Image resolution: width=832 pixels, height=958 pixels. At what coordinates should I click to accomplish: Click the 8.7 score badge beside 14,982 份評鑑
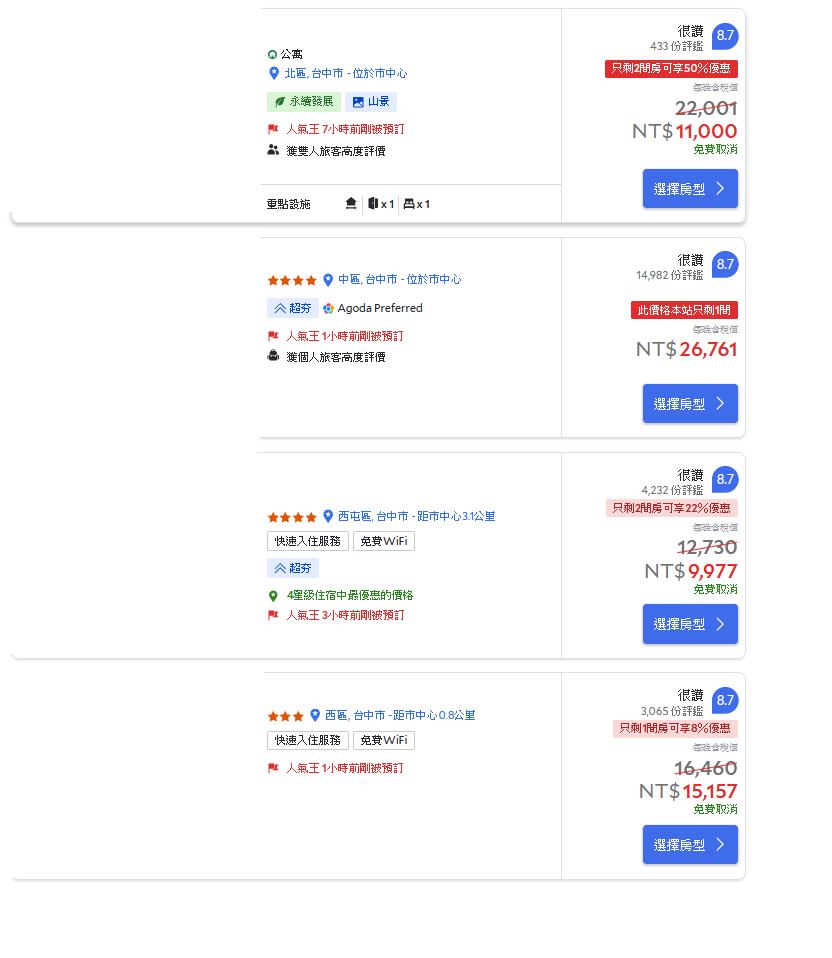pyautogui.click(x=725, y=265)
